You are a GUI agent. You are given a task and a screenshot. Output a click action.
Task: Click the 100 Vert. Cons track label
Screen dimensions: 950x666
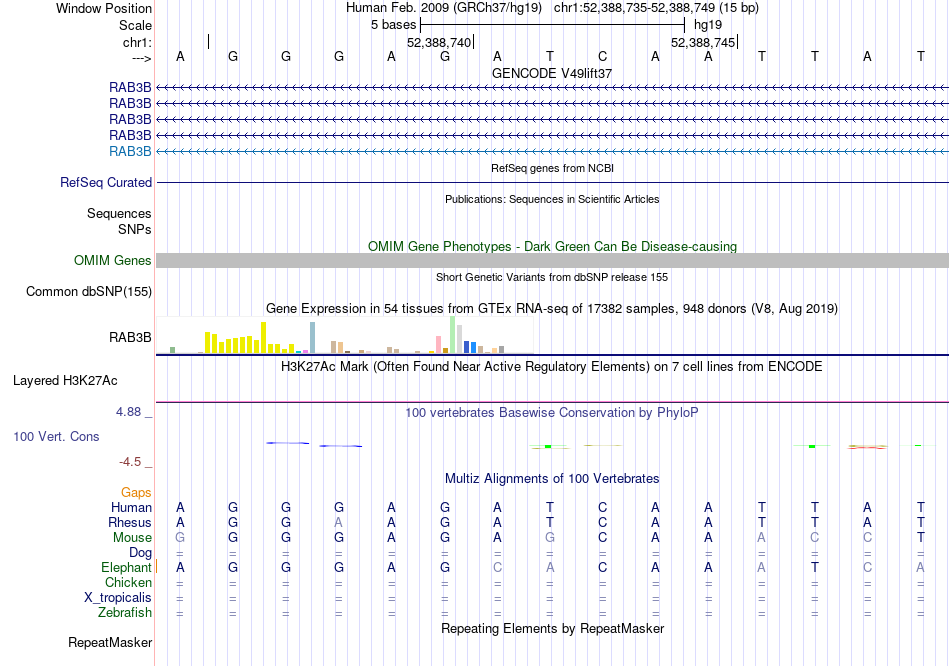coord(56,437)
